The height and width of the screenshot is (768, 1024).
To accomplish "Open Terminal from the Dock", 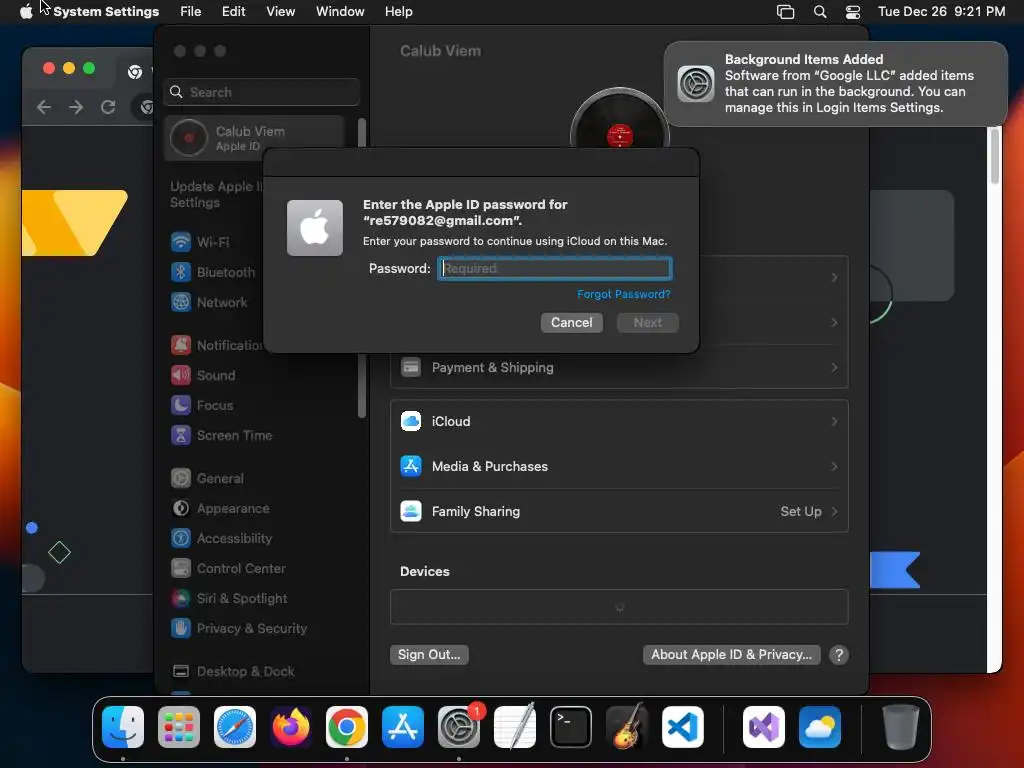I will pos(571,727).
